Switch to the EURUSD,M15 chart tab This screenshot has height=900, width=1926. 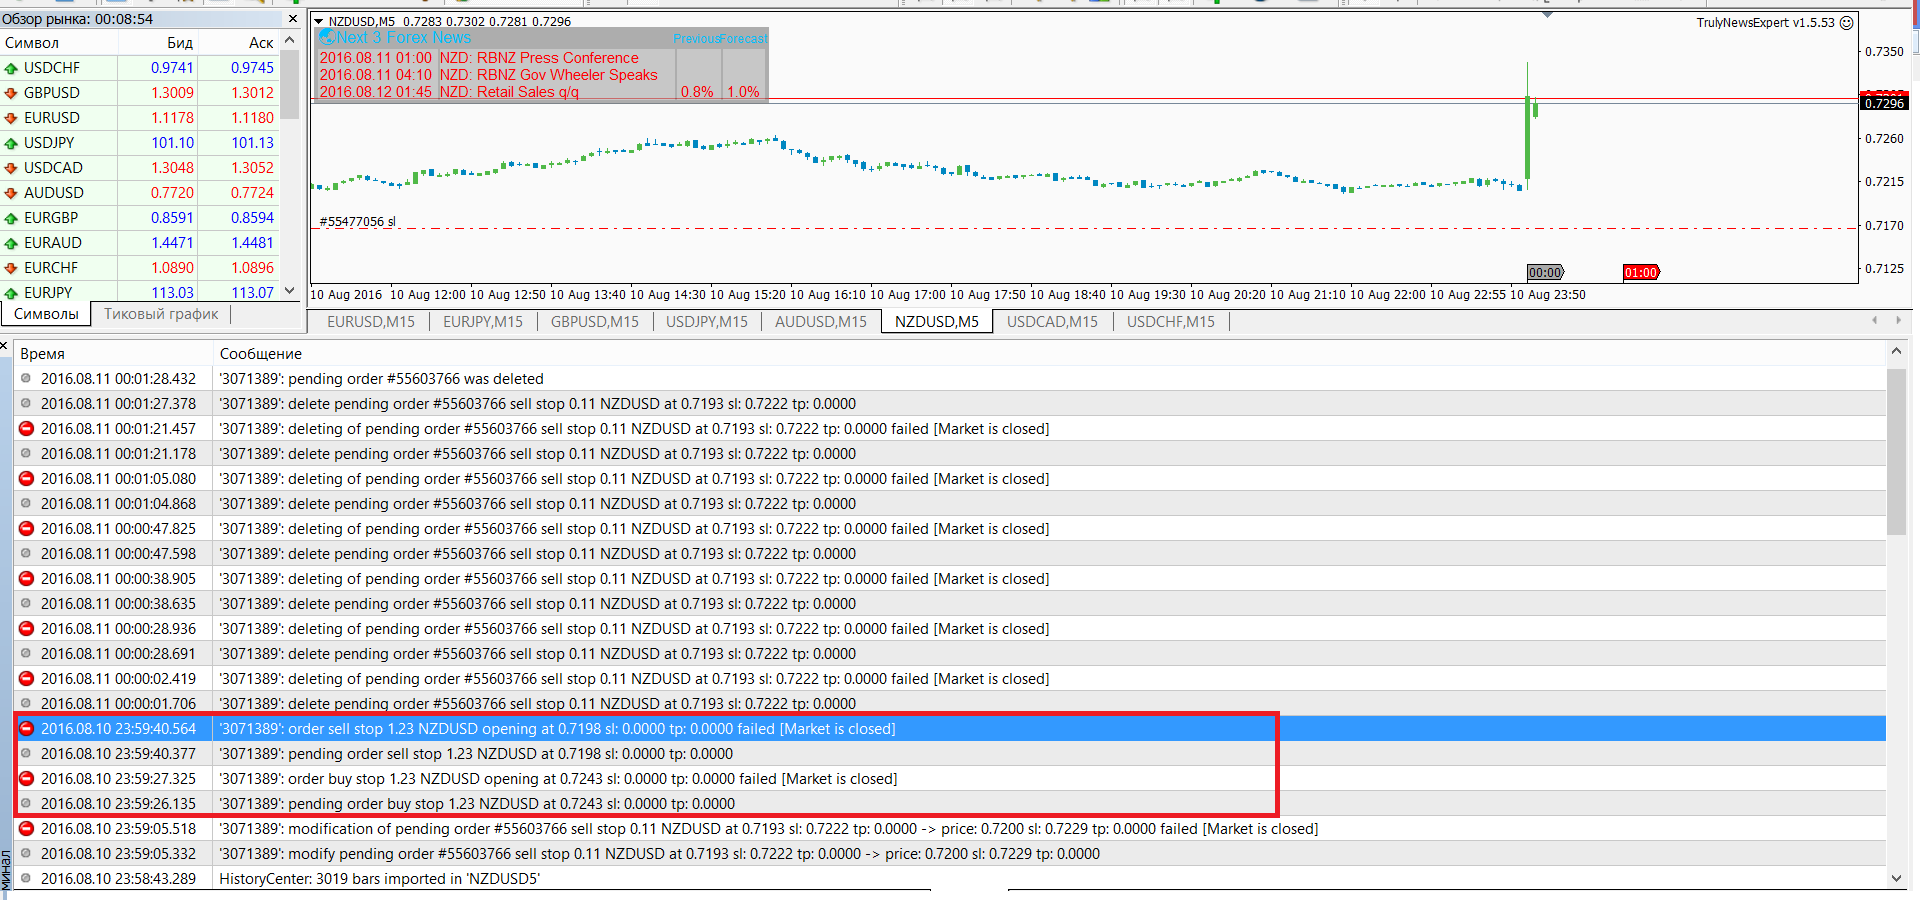tap(370, 322)
